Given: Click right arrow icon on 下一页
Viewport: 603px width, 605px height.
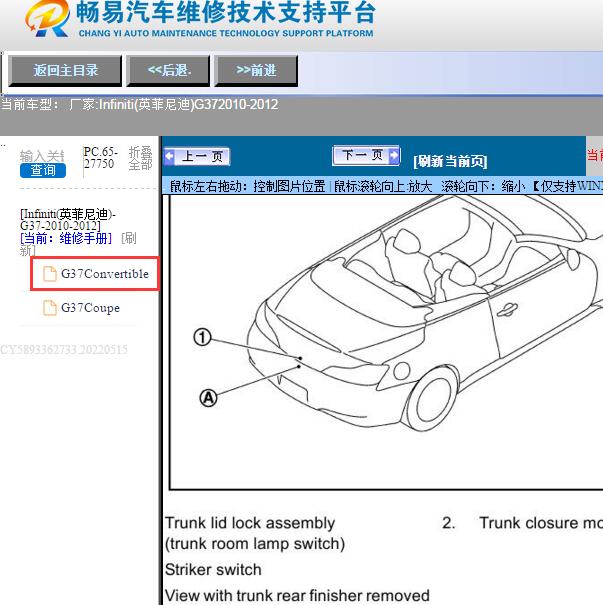Looking at the screenshot, I should pos(394,155).
